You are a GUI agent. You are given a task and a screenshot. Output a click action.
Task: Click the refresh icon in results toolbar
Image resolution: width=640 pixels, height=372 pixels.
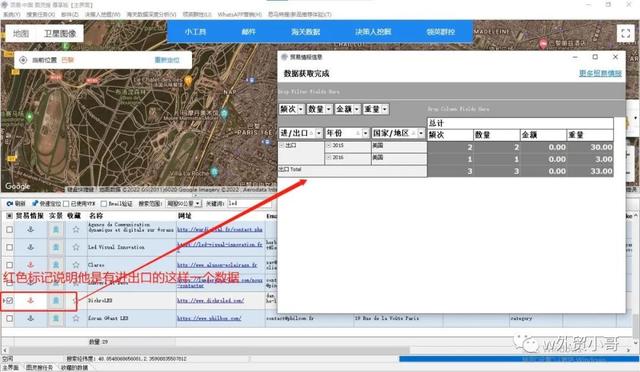[9, 203]
